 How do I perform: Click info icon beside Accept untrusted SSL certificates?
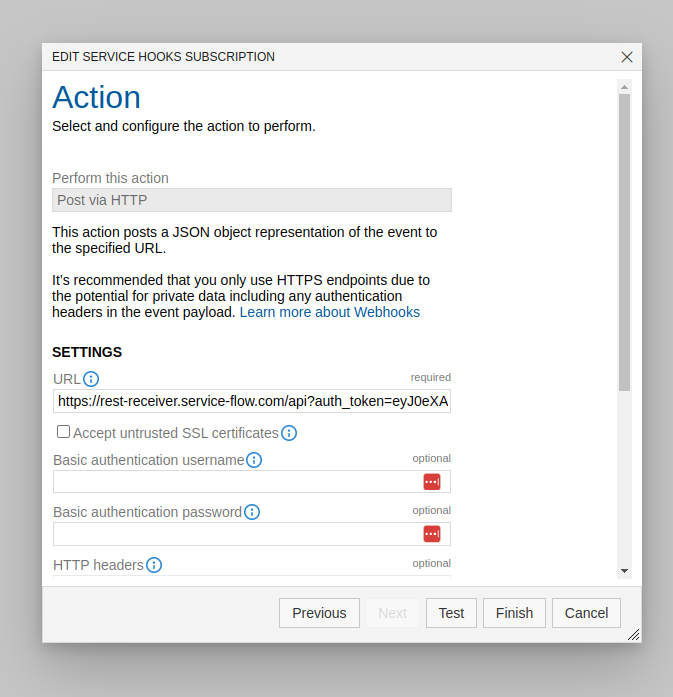[289, 433]
